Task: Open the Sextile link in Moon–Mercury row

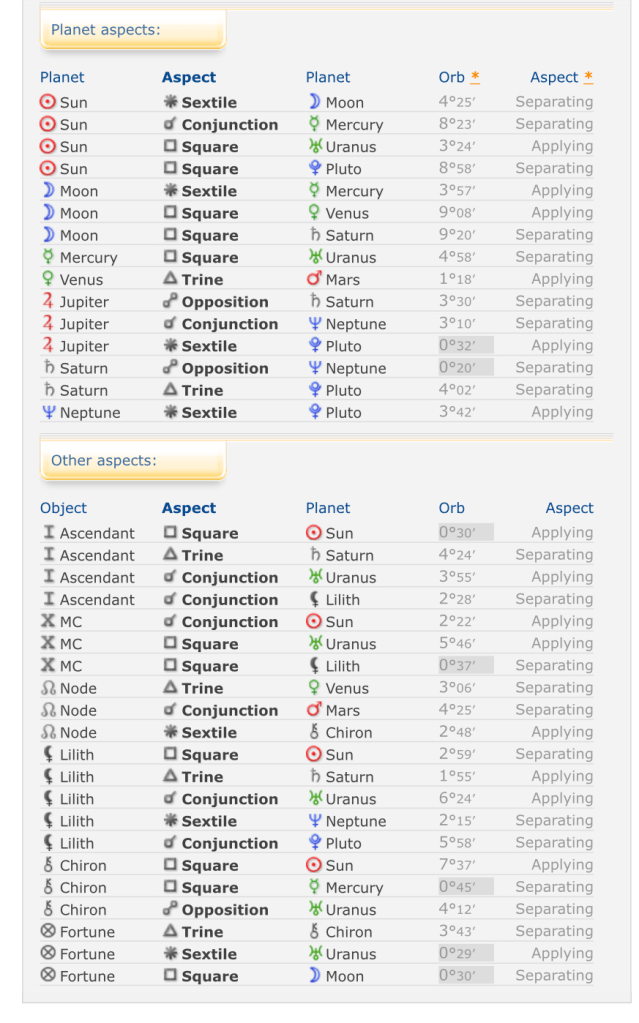Action: 209,191
